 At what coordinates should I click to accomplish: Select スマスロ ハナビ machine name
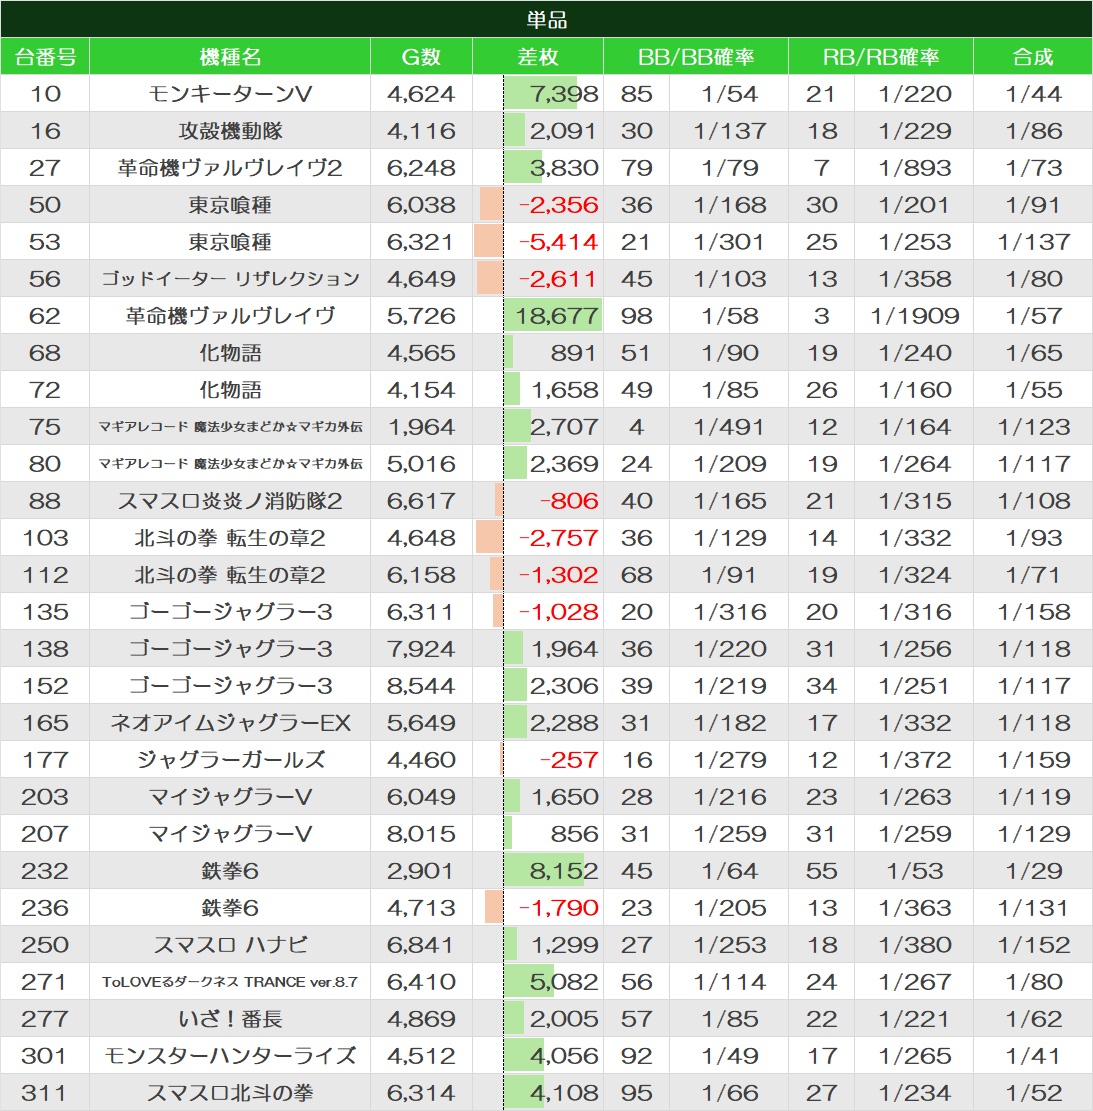coord(230,944)
